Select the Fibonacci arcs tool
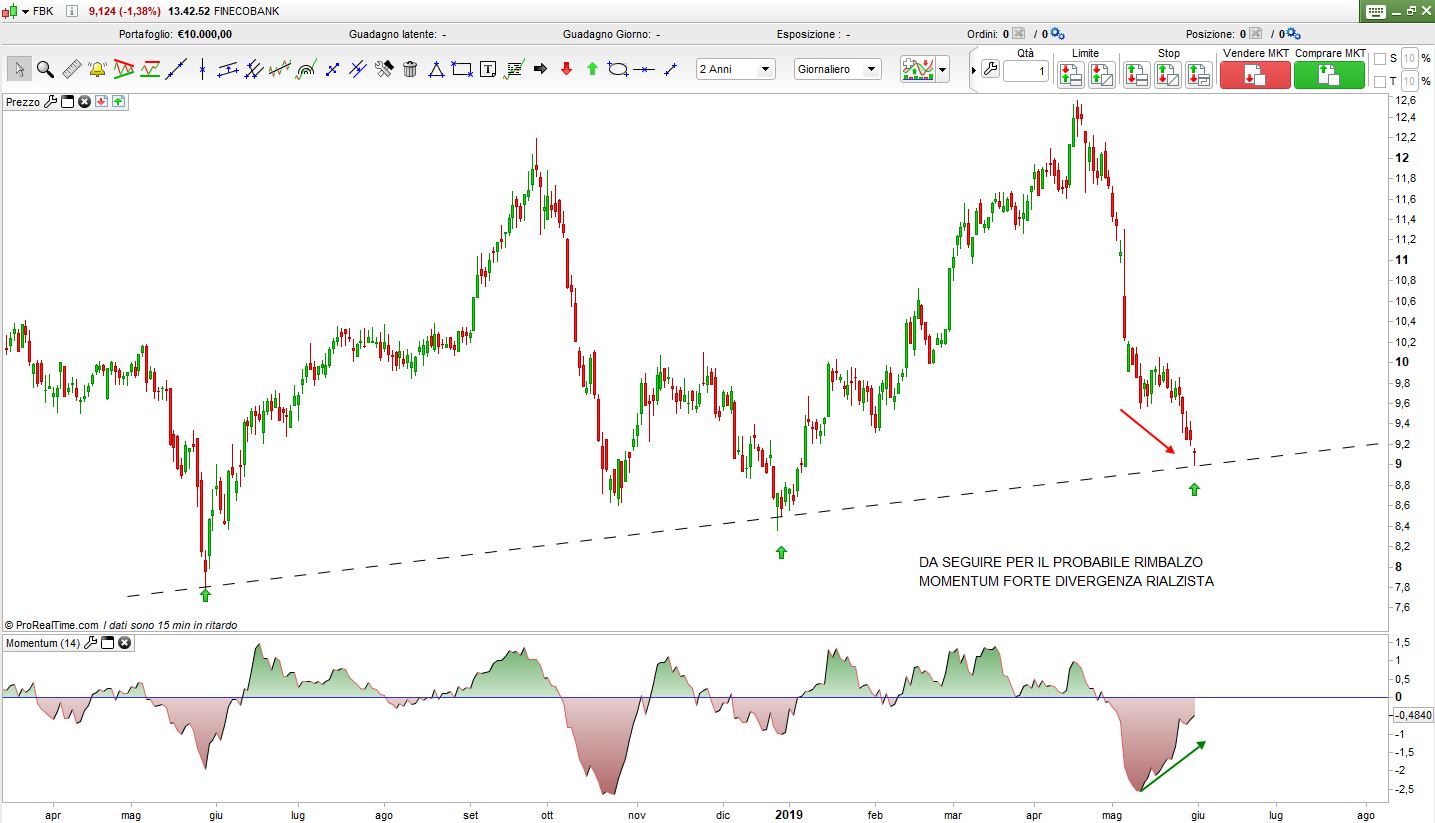 click(306, 69)
